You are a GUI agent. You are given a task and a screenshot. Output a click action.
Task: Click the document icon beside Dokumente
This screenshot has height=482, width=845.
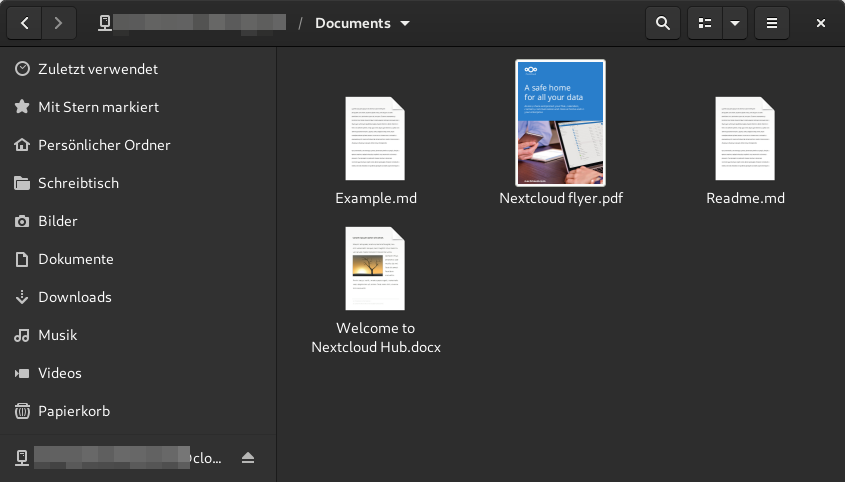(x=22, y=259)
